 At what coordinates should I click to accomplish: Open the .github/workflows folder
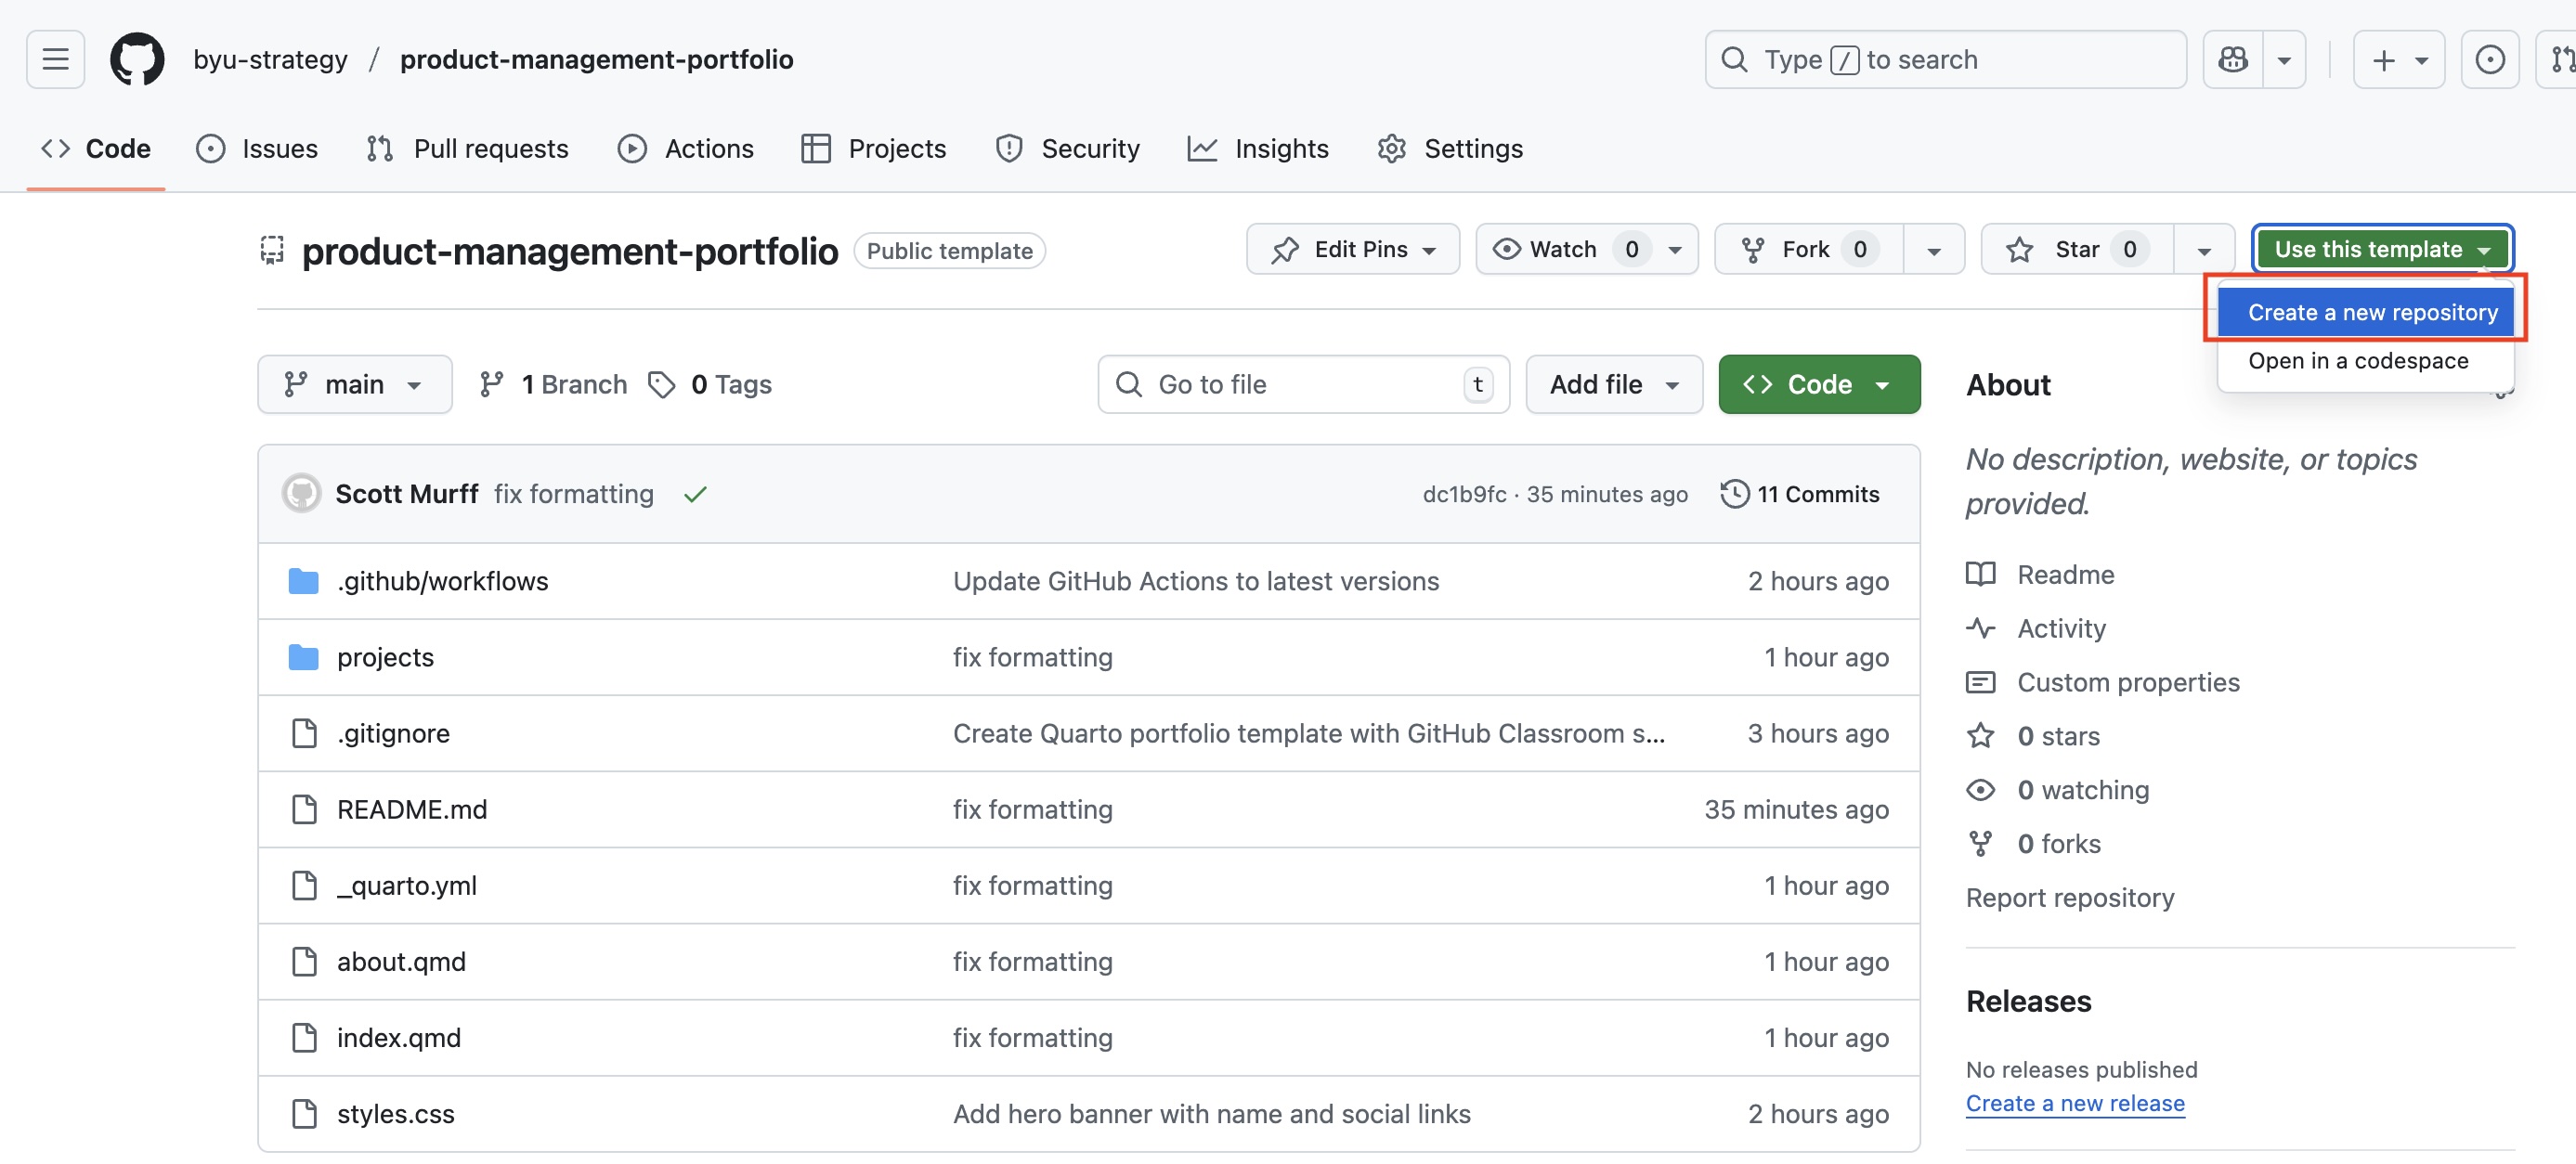tap(442, 581)
